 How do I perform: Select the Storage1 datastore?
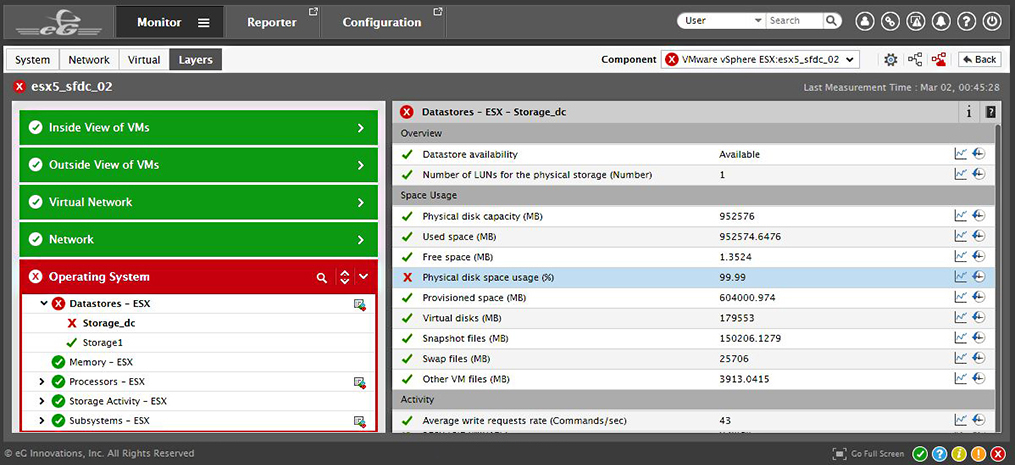(102, 343)
